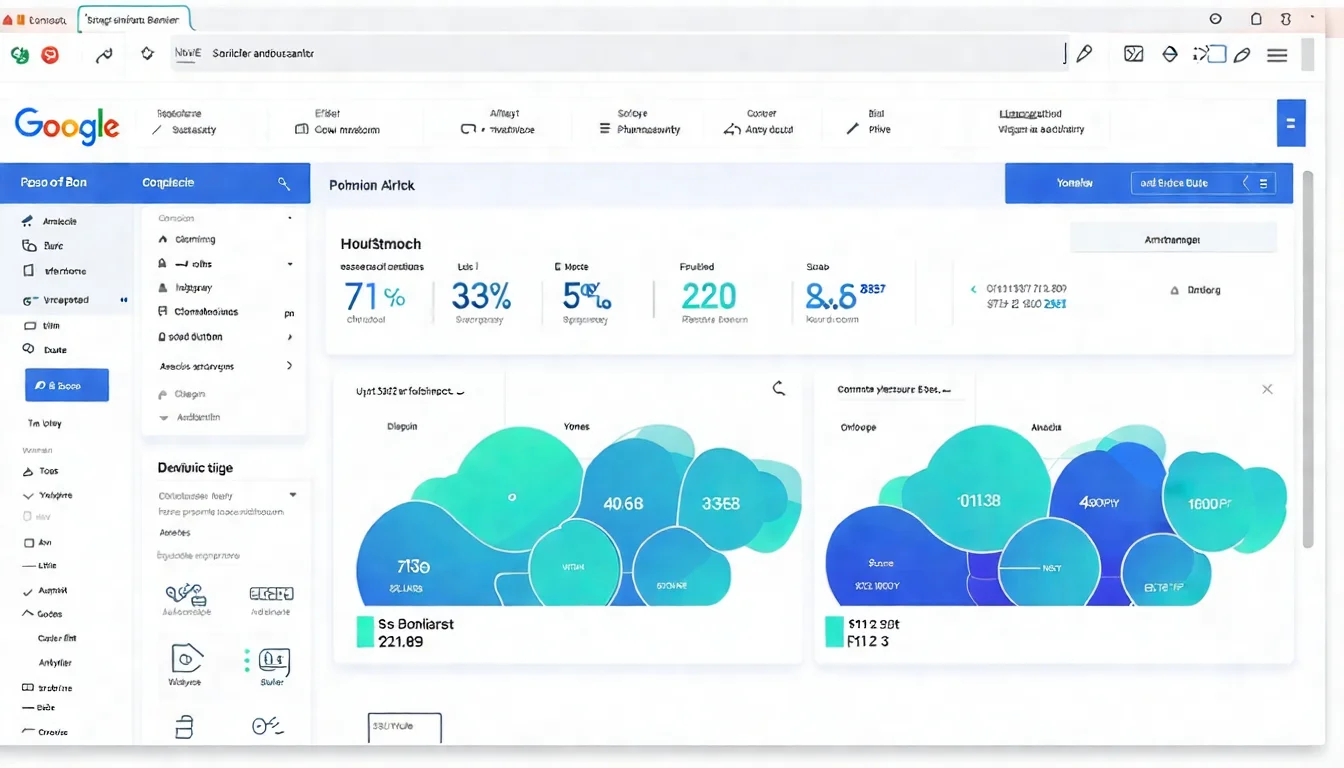Select Pharmacounty in the top navigation menu

click(x=650, y=128)
